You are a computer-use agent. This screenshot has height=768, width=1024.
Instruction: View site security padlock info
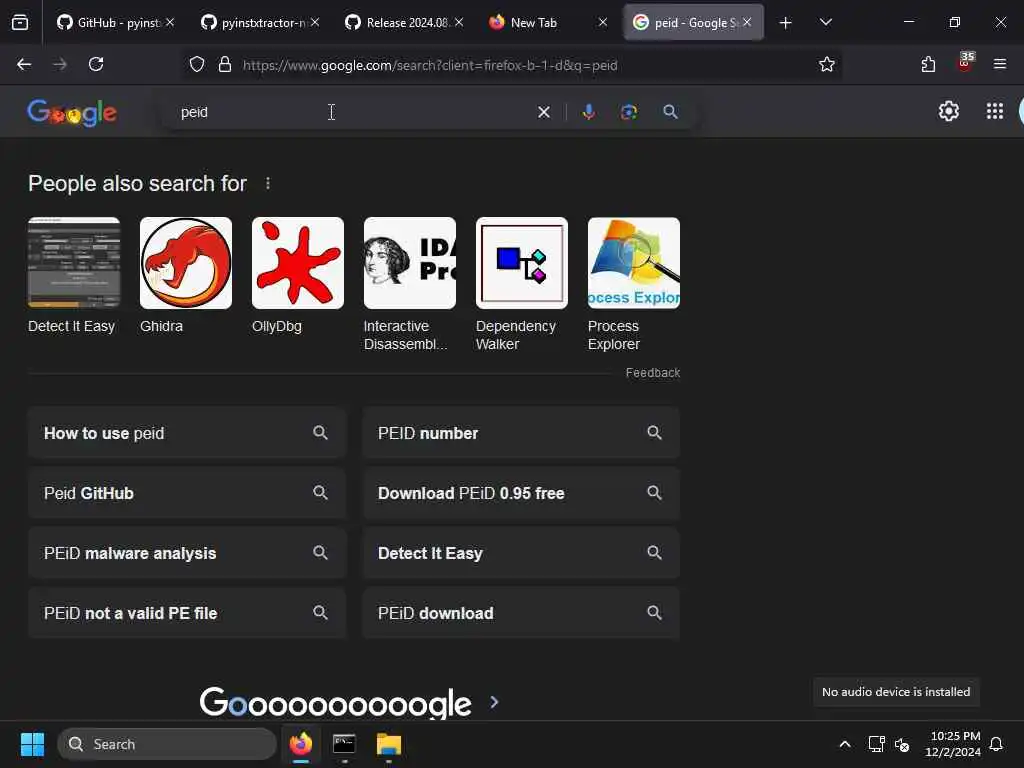pos(225,65)
